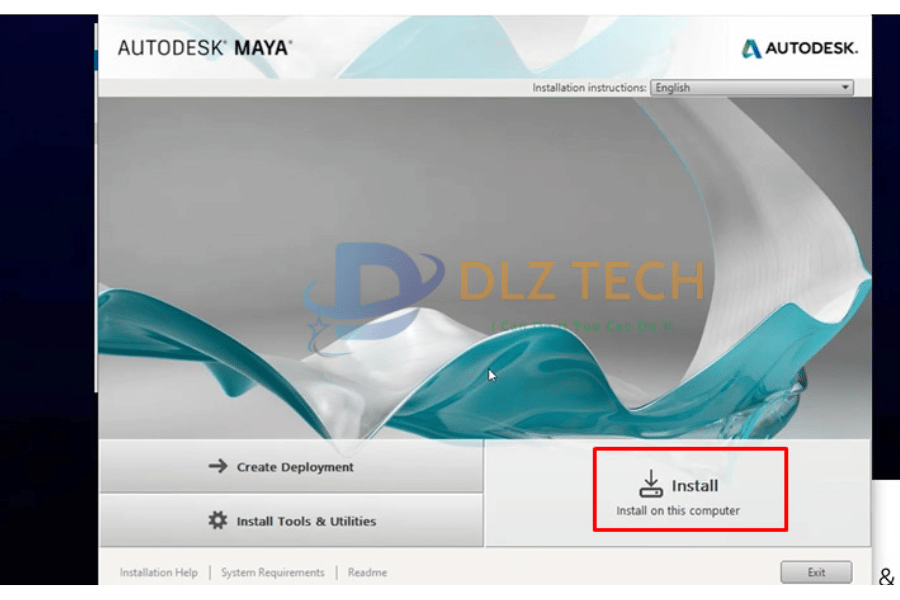Click the AUTODESK wordmark at top right

pos(811,48)
